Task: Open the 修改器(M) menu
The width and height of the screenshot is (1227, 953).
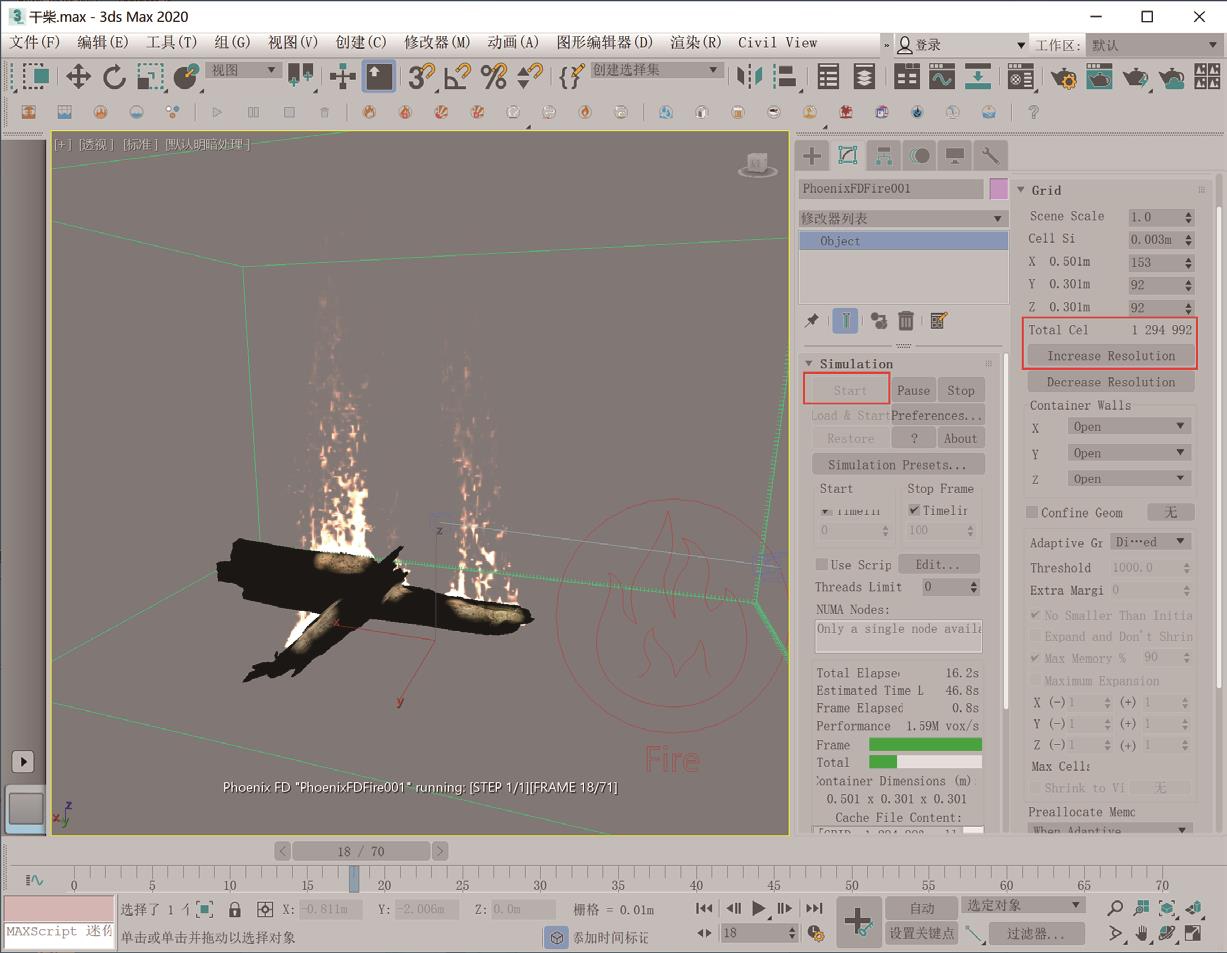Action: pyautogui.click(x=437, y=42)
